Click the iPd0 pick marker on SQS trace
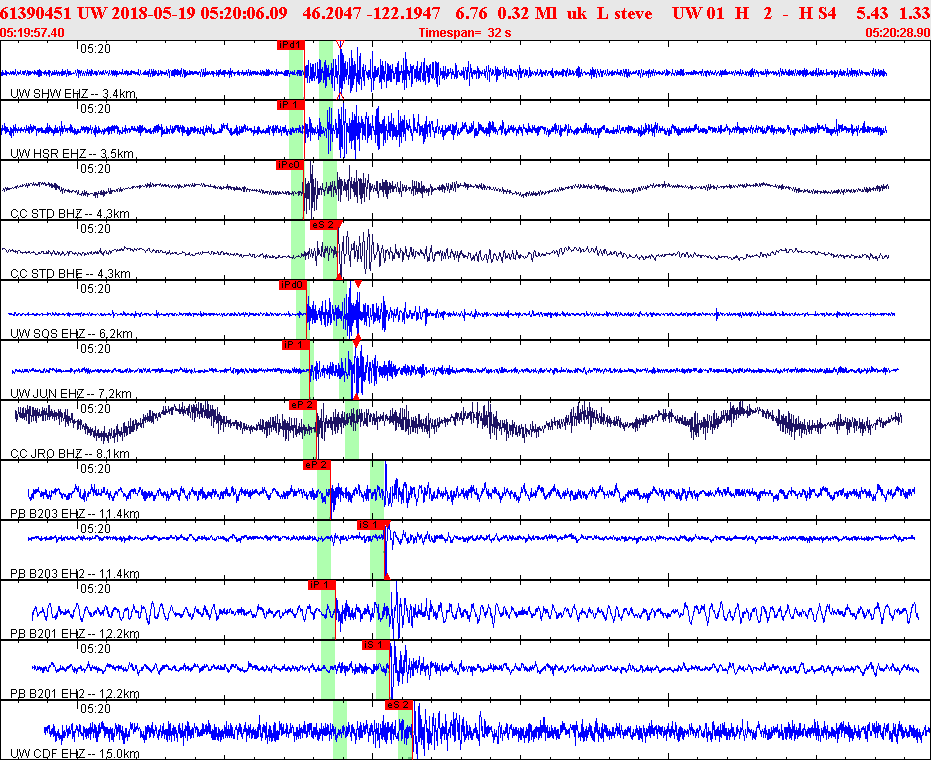The height and width of the screenshot is (760, 931). click(293, 285)
